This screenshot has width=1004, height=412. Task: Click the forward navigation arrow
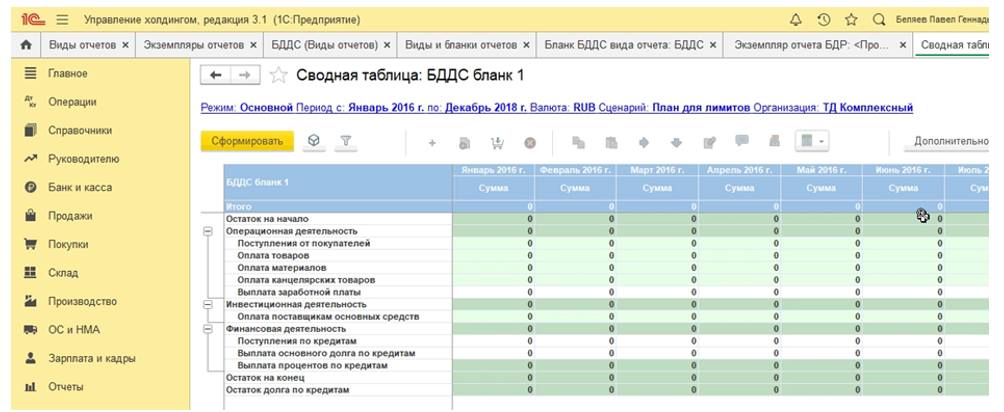click(245, 76)
